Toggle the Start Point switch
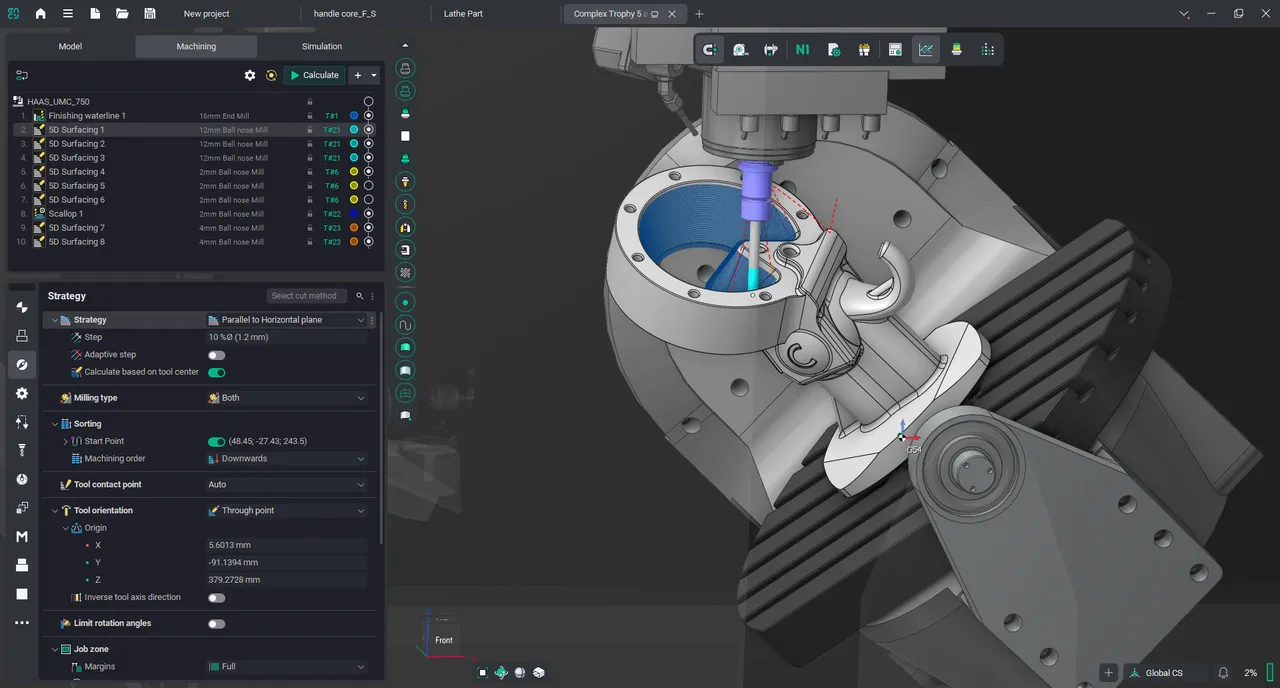This screenshot has height=688, width=1280. click(216, 441)
